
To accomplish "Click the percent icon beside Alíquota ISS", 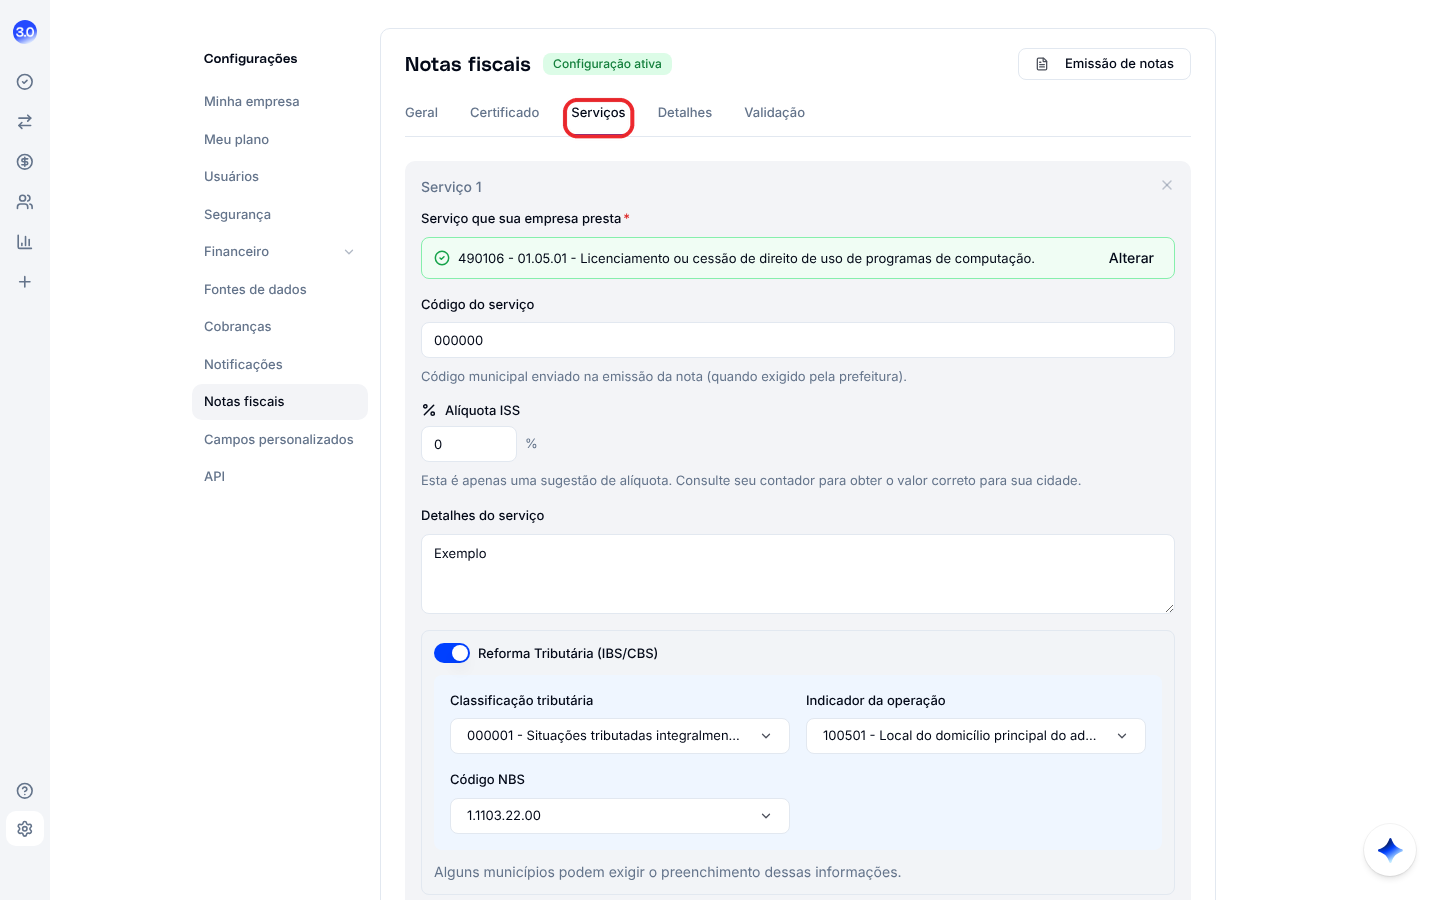I will 429,410.
